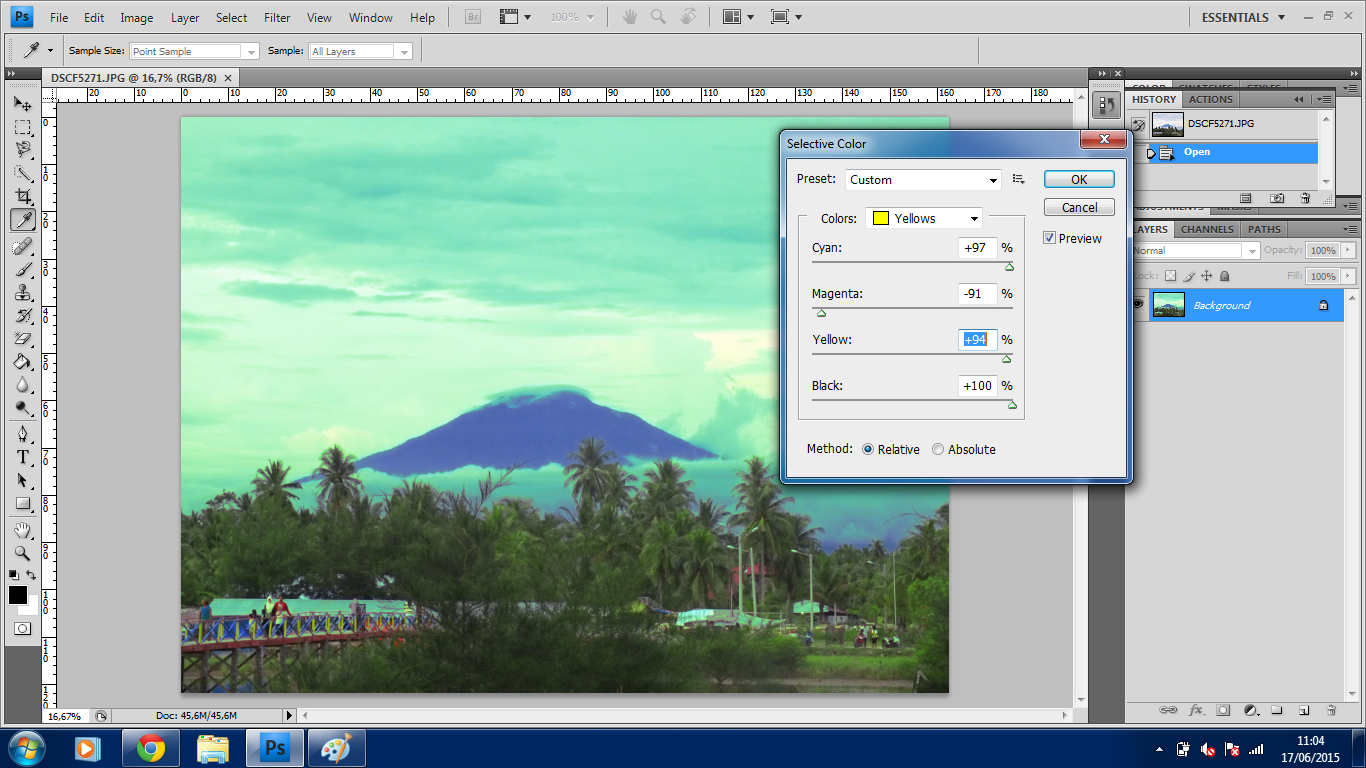Switch to the Channels tab

pos(1206,229)
